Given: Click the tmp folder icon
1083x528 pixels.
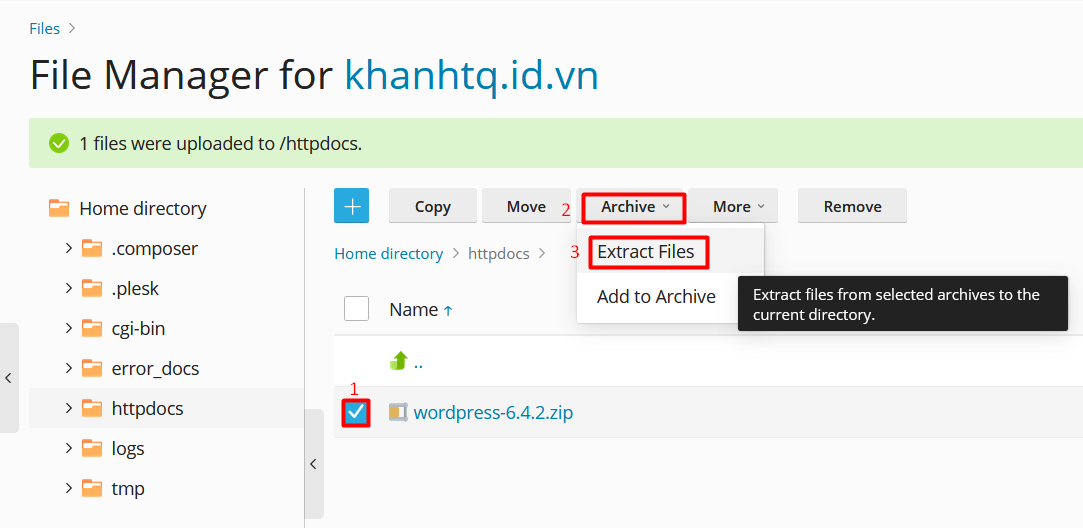Looking at the screenshot, I should click(x=92, y=488).
